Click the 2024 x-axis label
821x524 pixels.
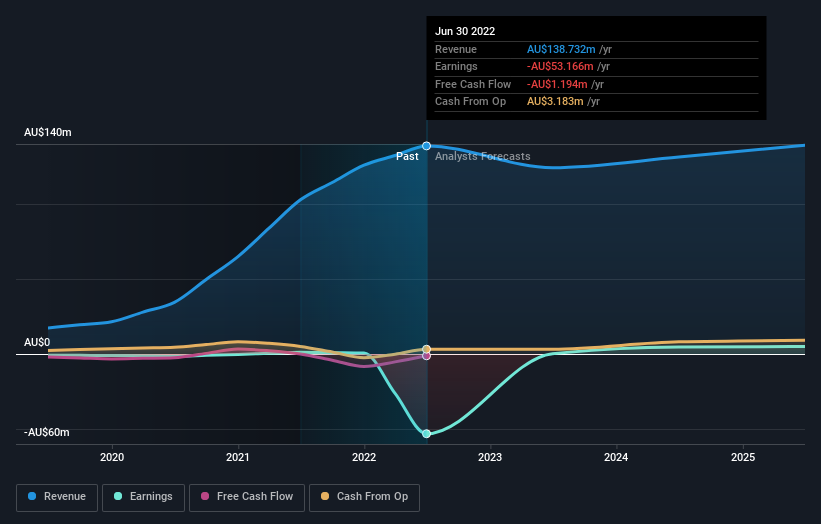click(x=616, y=458)
